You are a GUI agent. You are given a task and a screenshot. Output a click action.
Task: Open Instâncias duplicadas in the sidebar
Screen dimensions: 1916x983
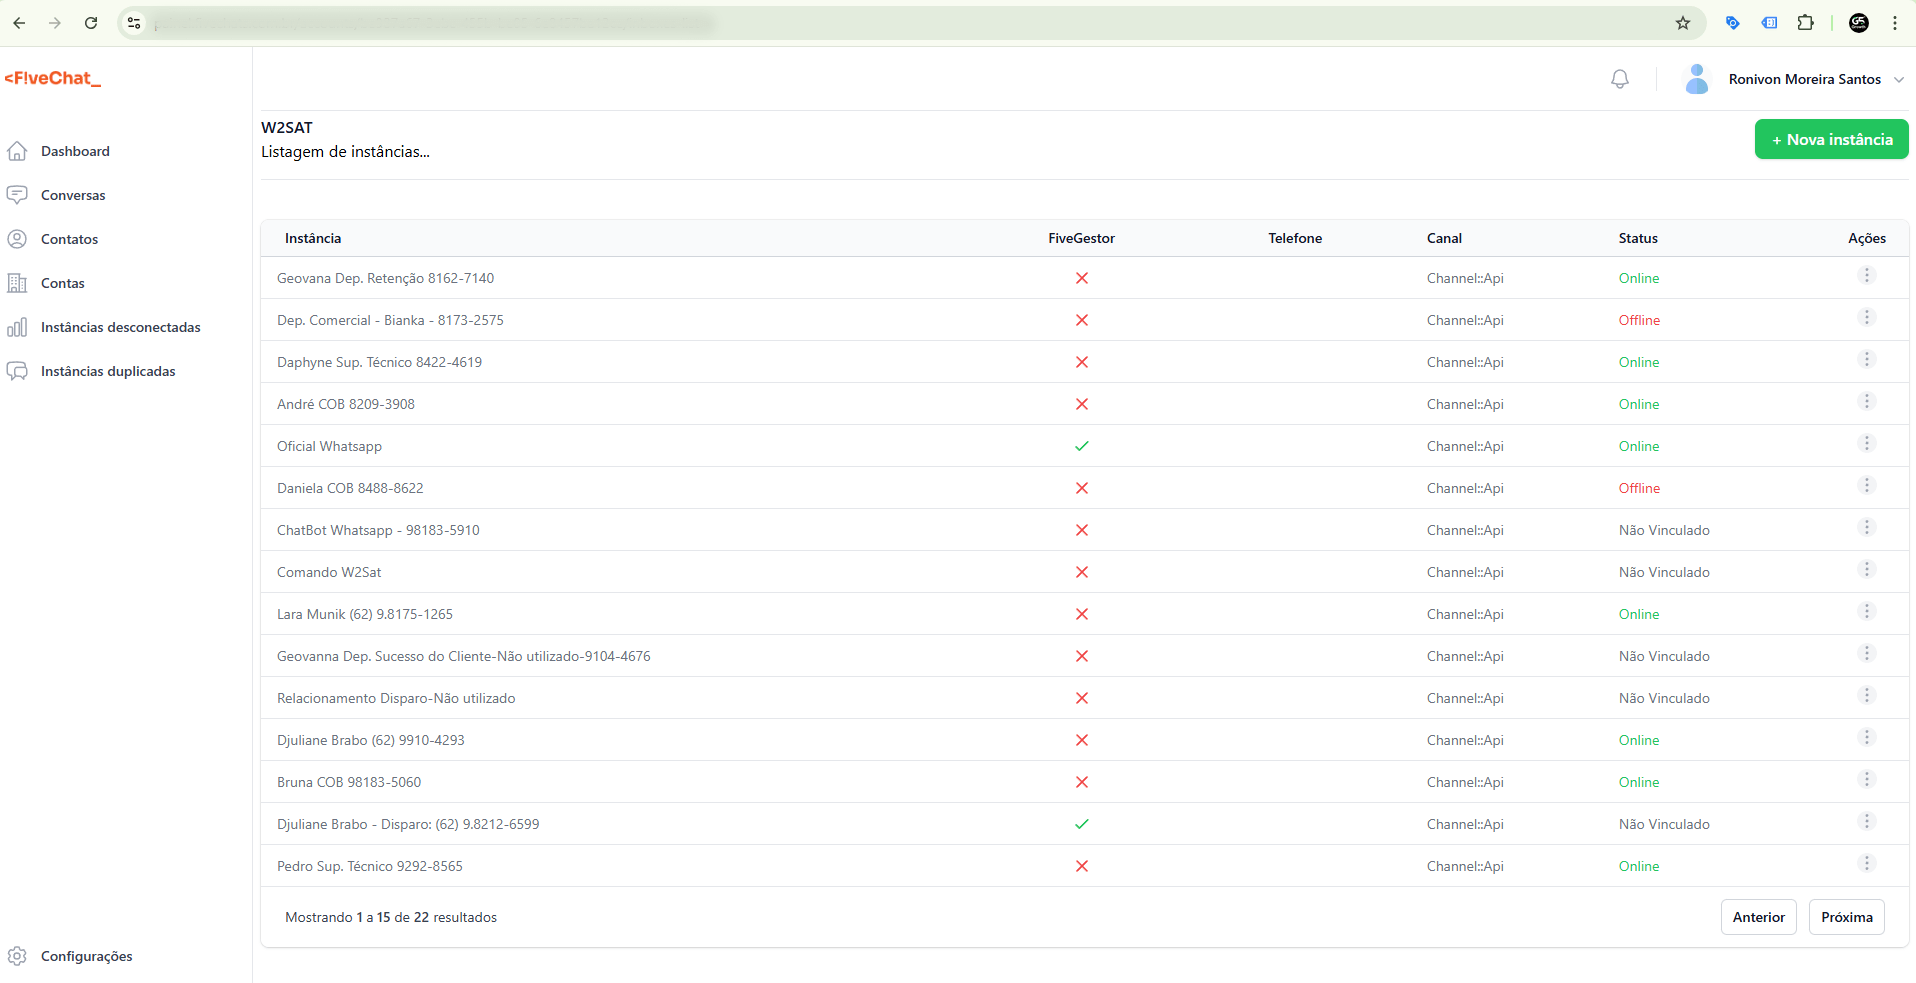coord(108,371)
